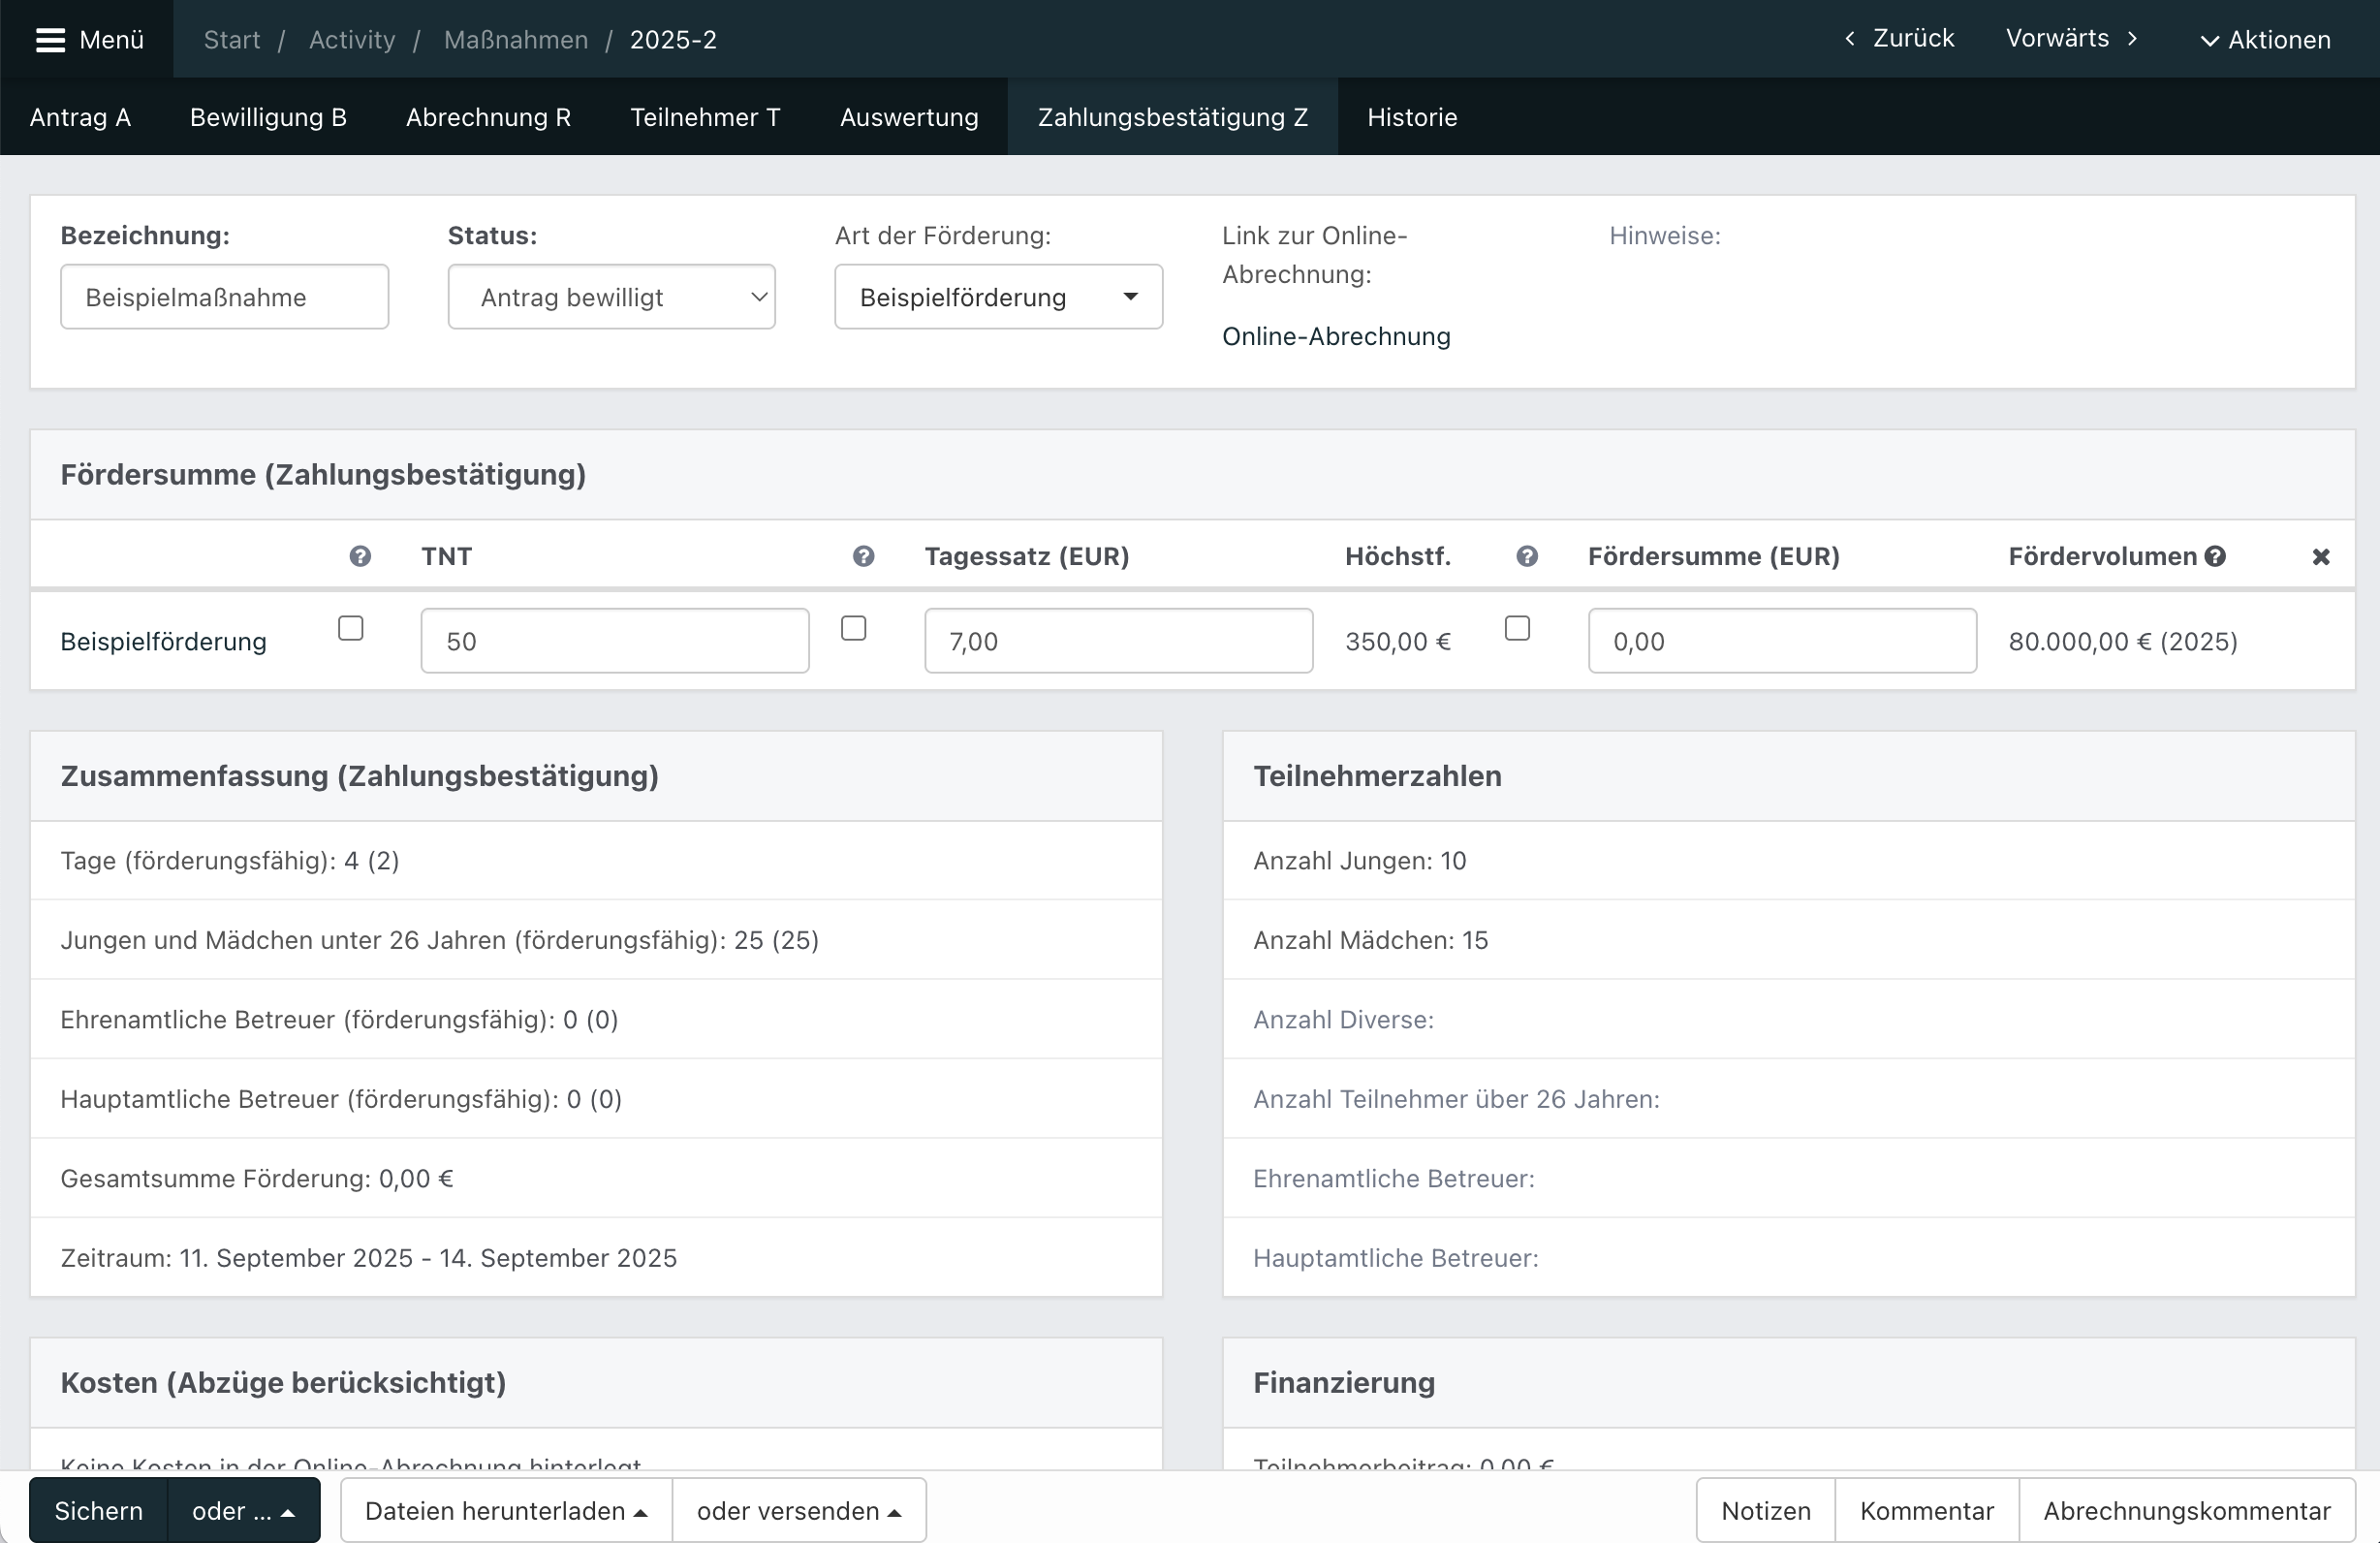Click 'Anzahl Teilnehmer über 26 Jahren:' row
Image resolution: width=2380 pixels, height=1543 pixels.
tap(1789, 1099)
